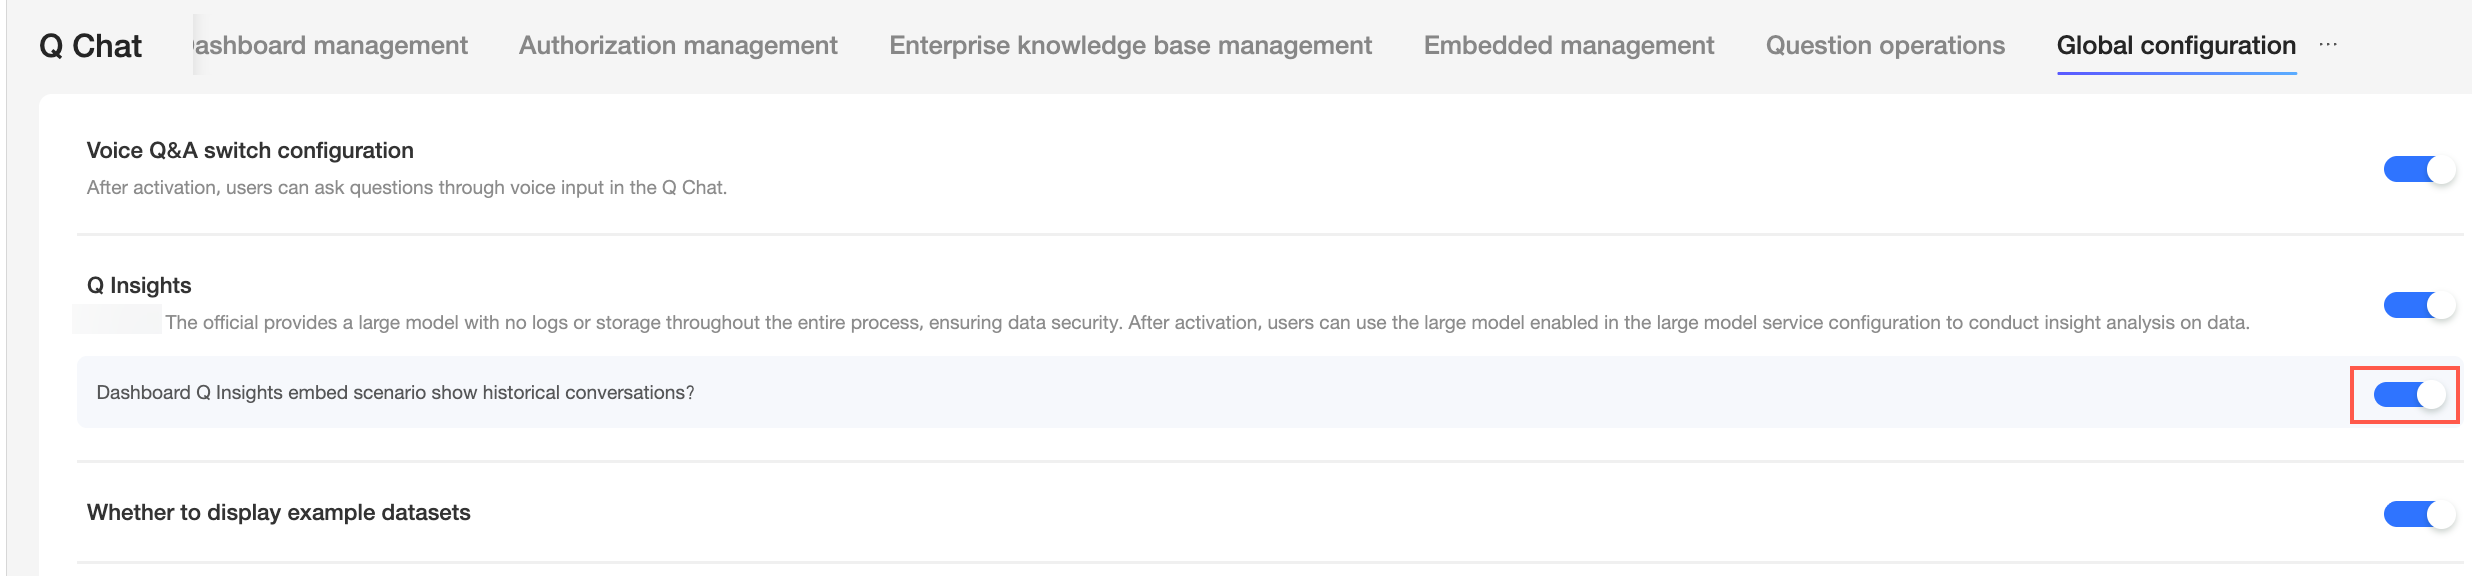Viewport: 2472px width, 576px height.
Task: Switch to Authorization management tab
Action: [678, 46]
